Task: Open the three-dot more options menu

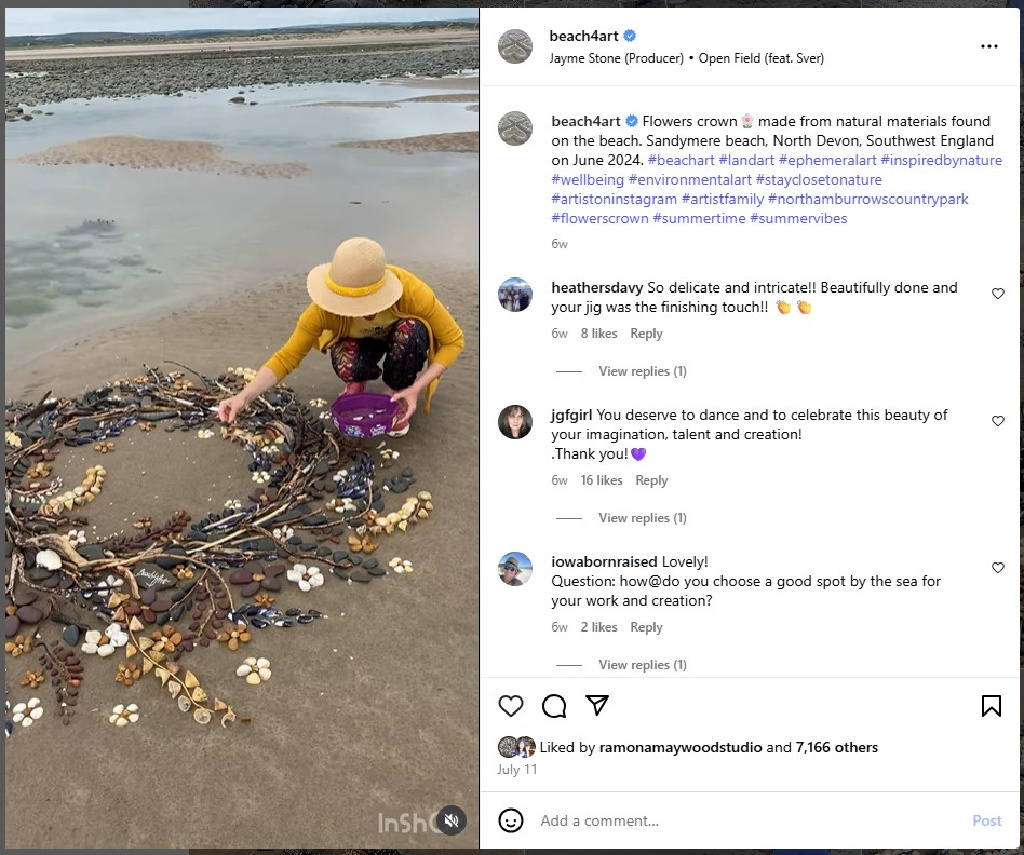Action: click(x=989, y=46)
